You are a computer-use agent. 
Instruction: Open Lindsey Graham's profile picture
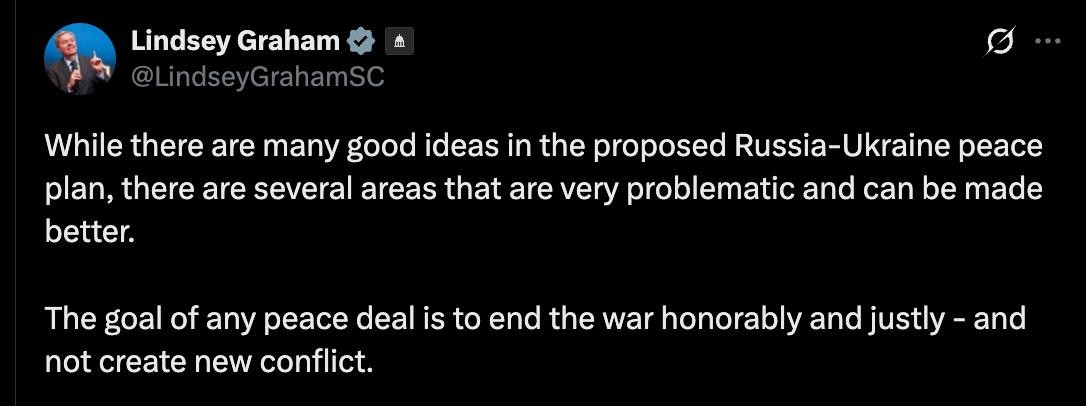click(x=80, y=59)
